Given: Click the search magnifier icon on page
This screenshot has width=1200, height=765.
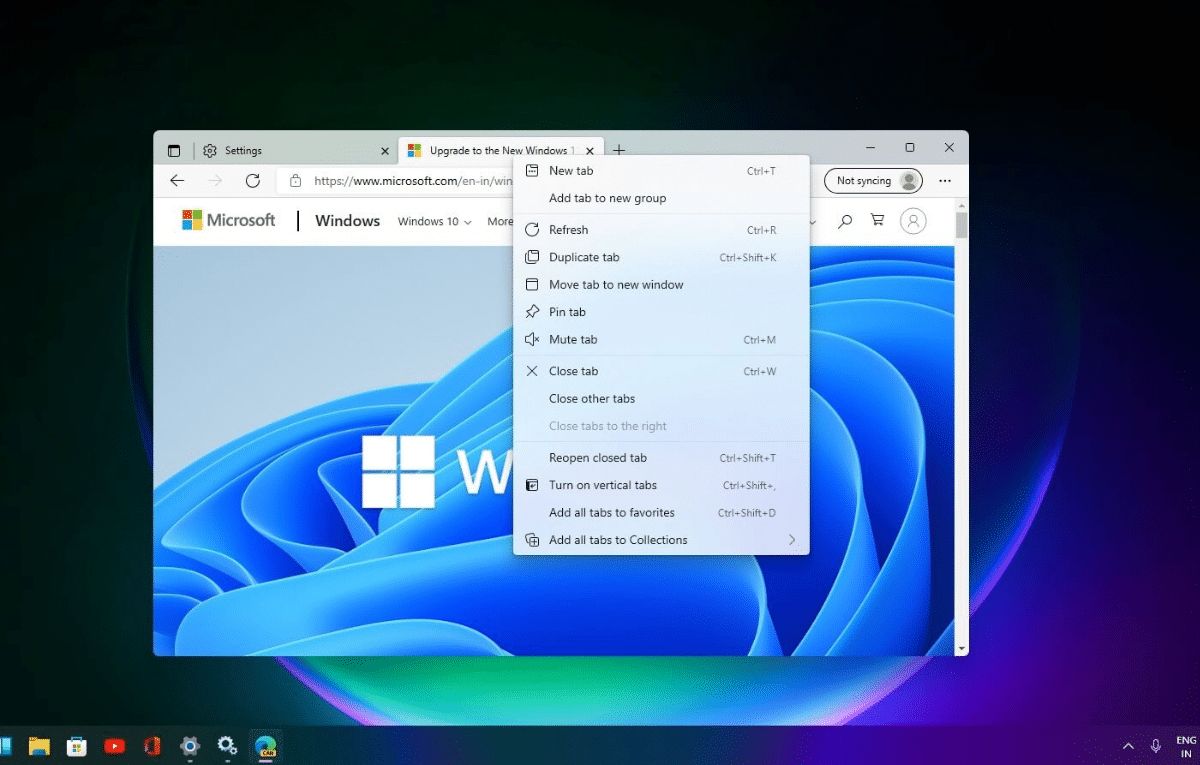Looking at the screenshot, I should pyautogui.click(x=845, y=221).
